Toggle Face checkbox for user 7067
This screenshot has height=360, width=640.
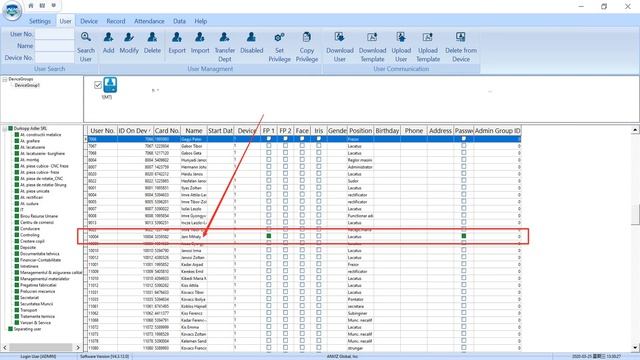point(302,146)
